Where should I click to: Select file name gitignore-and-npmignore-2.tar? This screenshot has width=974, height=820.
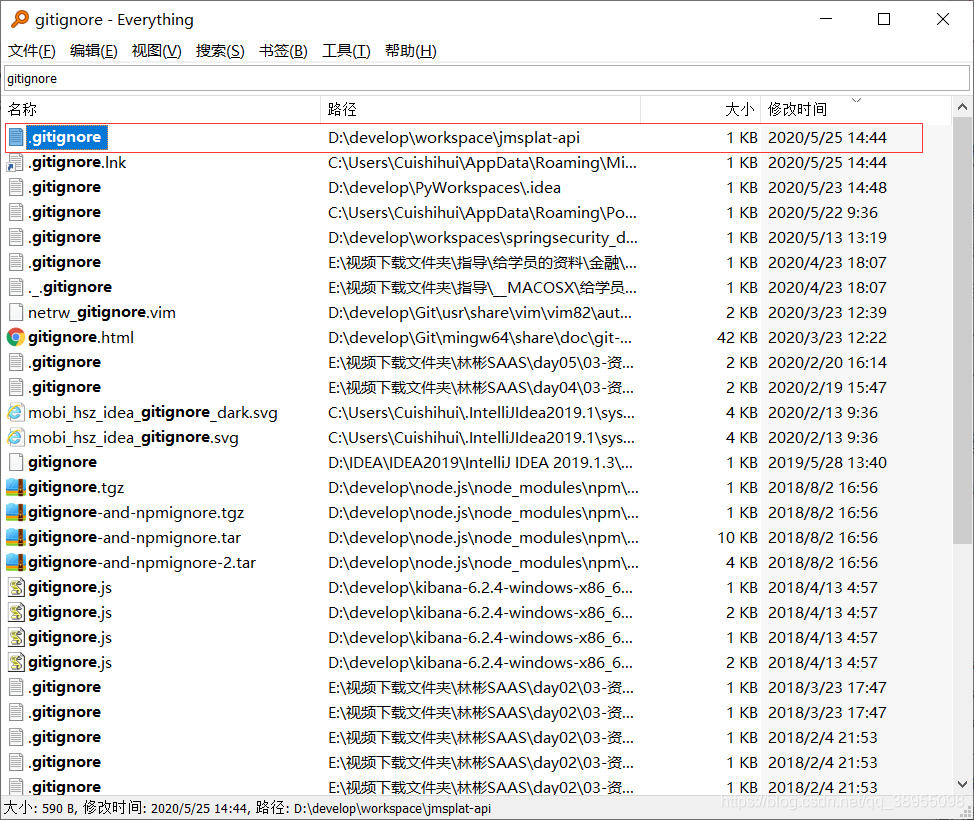click(x=142, y=562)
